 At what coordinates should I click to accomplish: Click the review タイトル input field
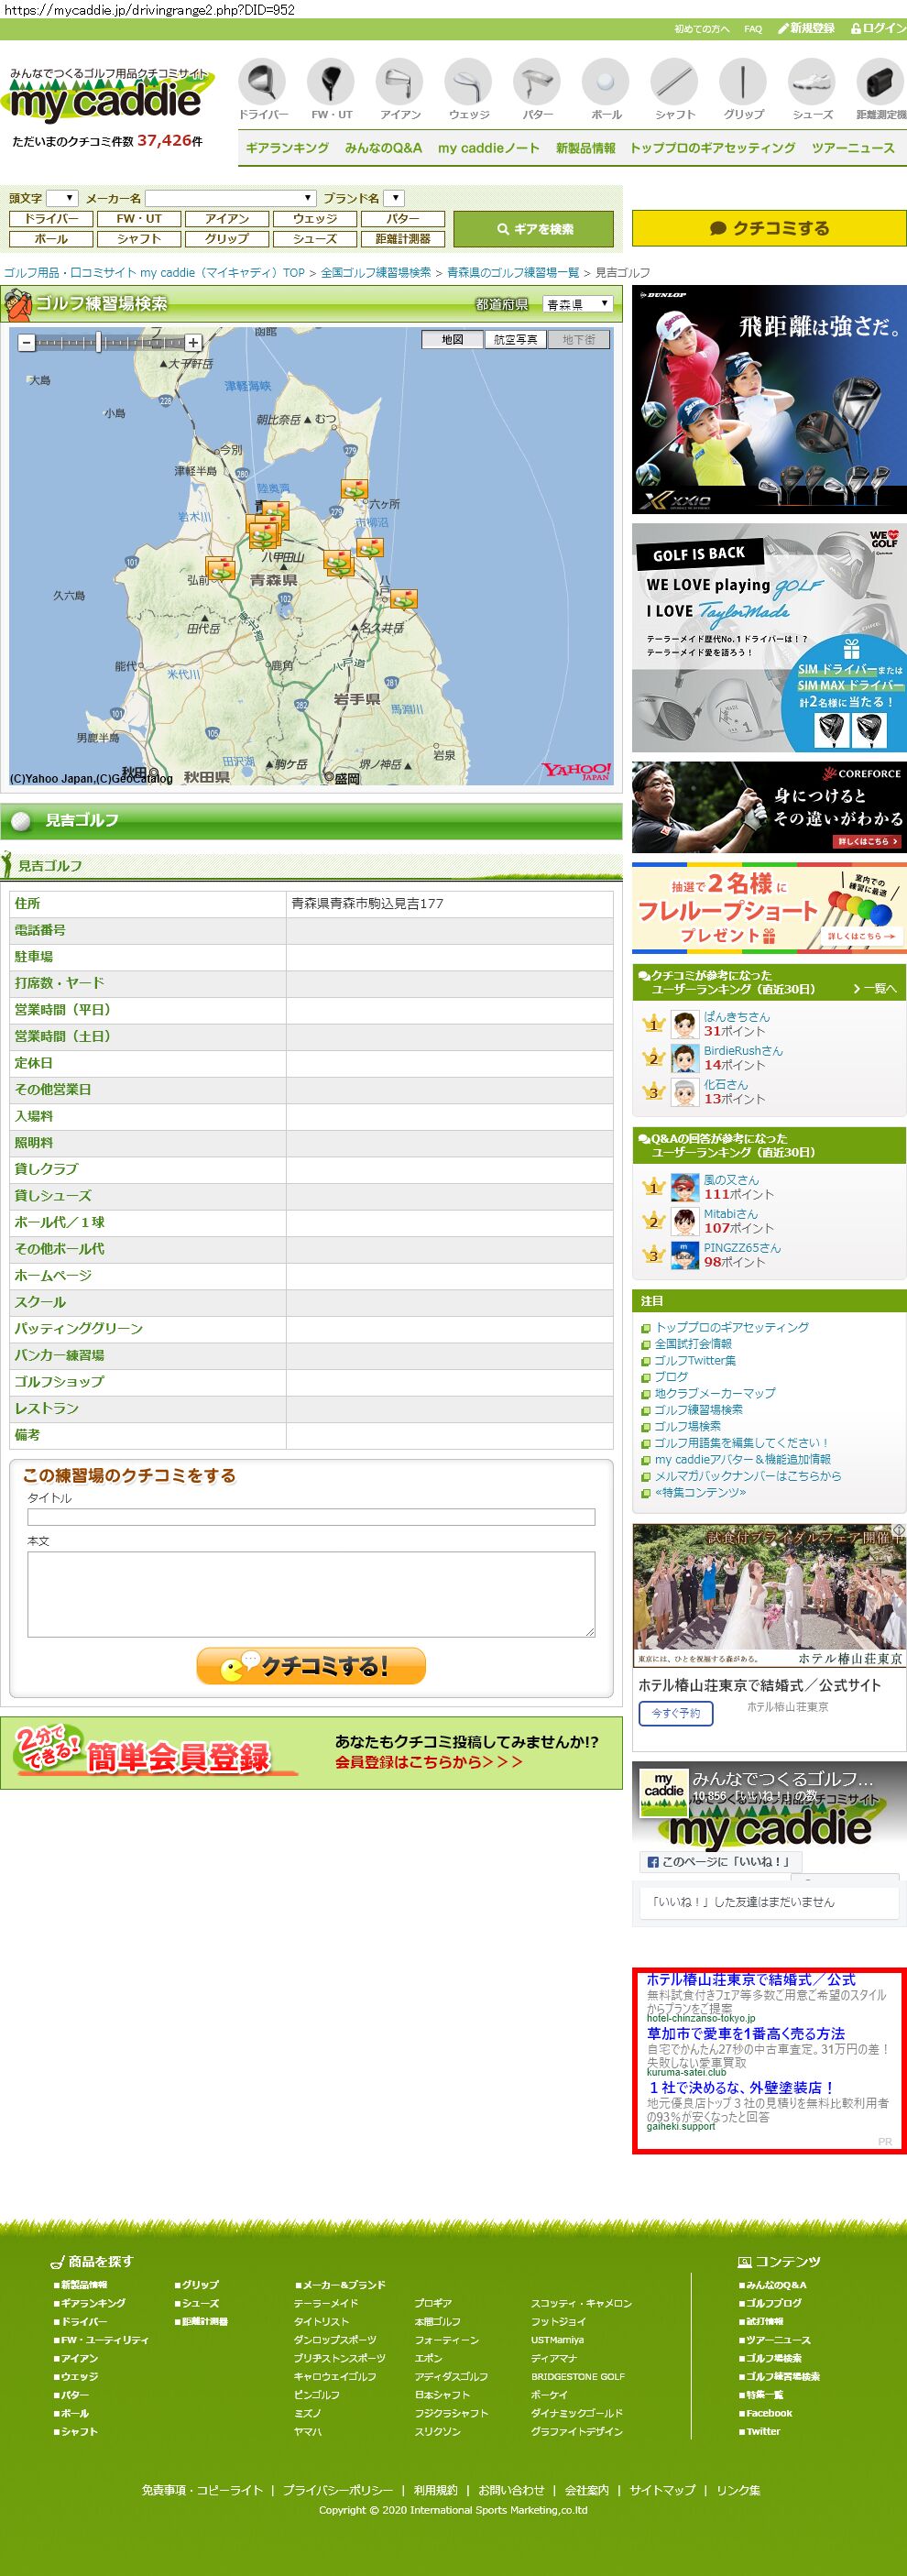(x=311, y=1517)
